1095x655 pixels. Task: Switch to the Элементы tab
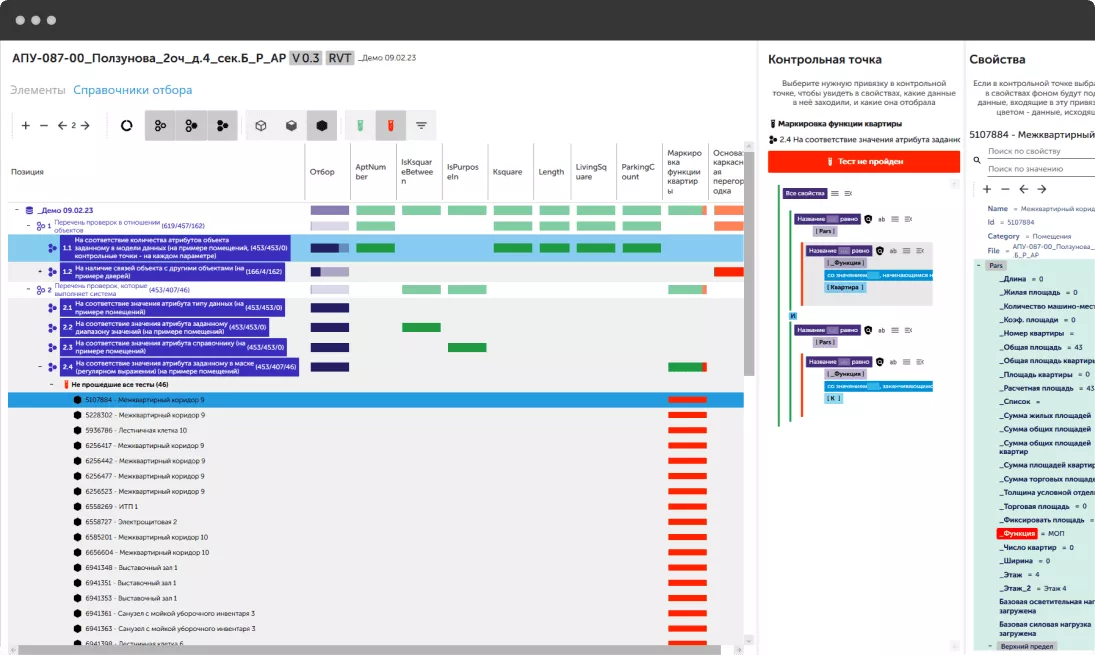coord(37,90)
